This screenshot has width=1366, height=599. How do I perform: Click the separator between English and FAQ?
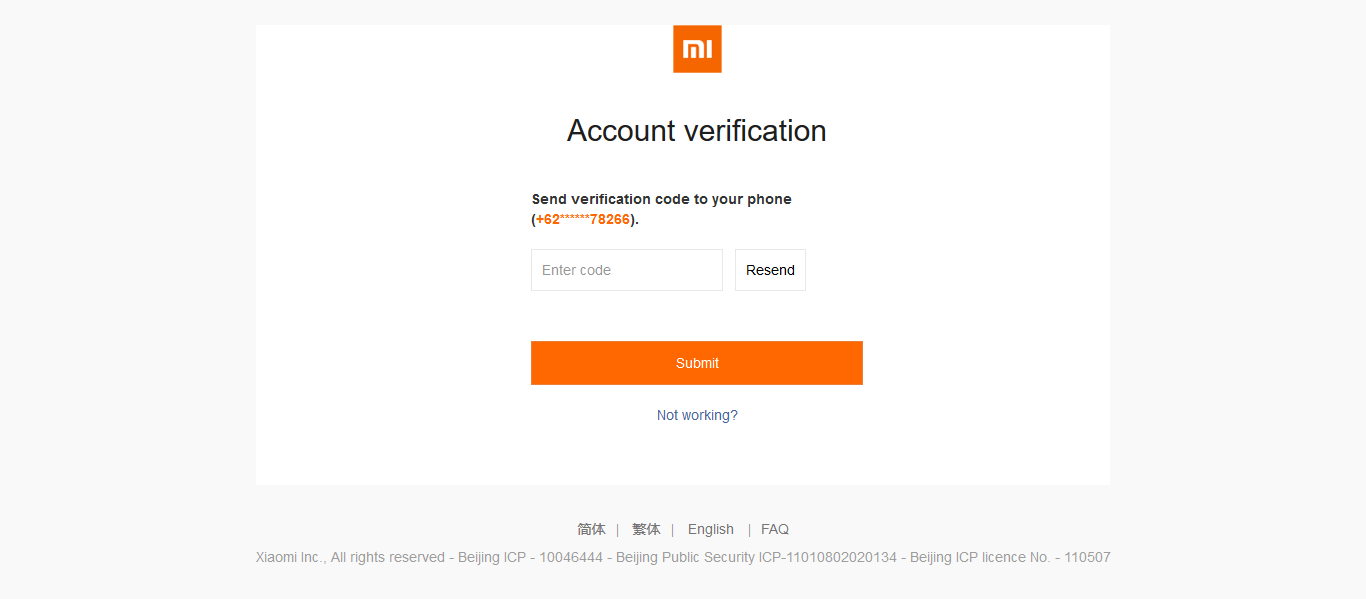click(749, 529)
